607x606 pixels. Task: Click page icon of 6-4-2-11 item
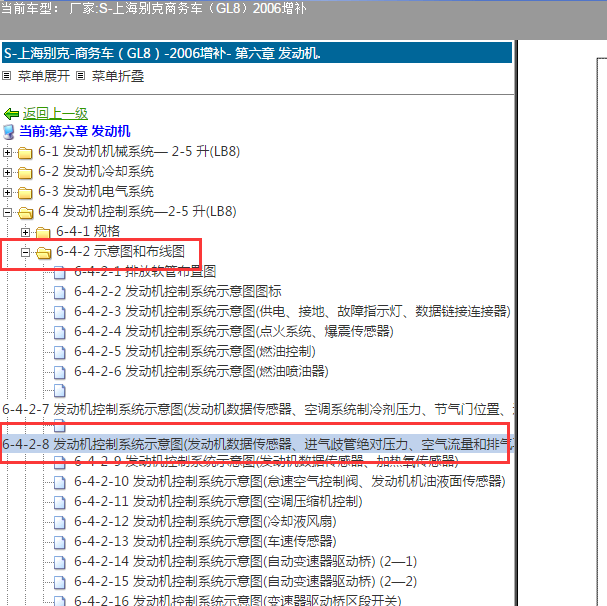click(60, 503)
